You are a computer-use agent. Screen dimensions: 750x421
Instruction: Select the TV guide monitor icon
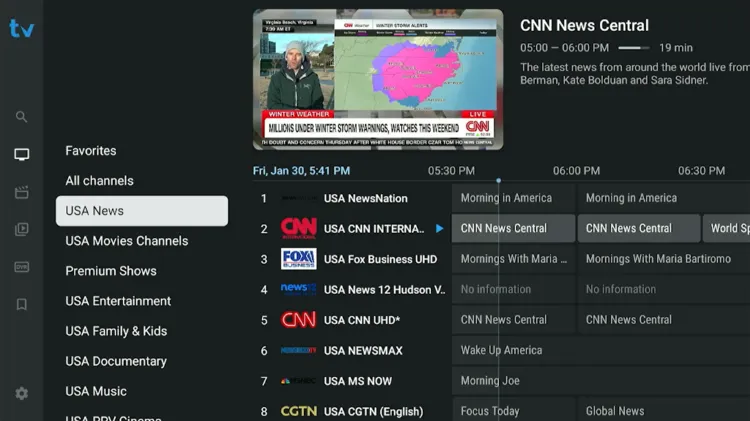click(22, 154)
